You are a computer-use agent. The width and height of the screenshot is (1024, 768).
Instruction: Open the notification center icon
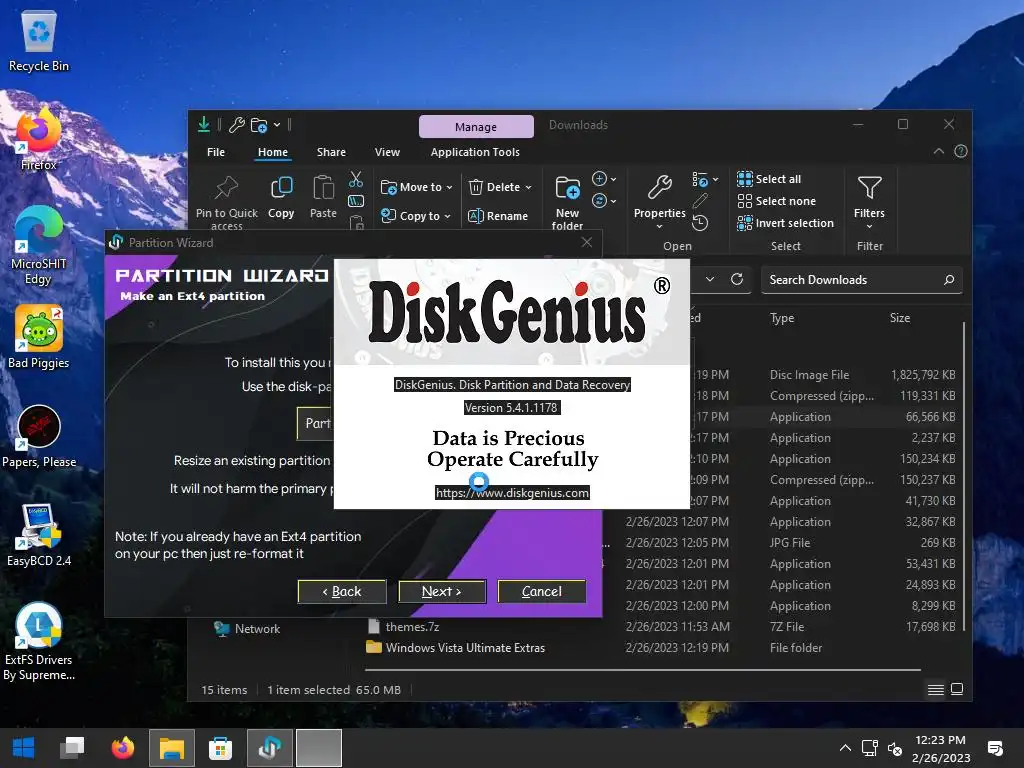click(x=995, y=748)
